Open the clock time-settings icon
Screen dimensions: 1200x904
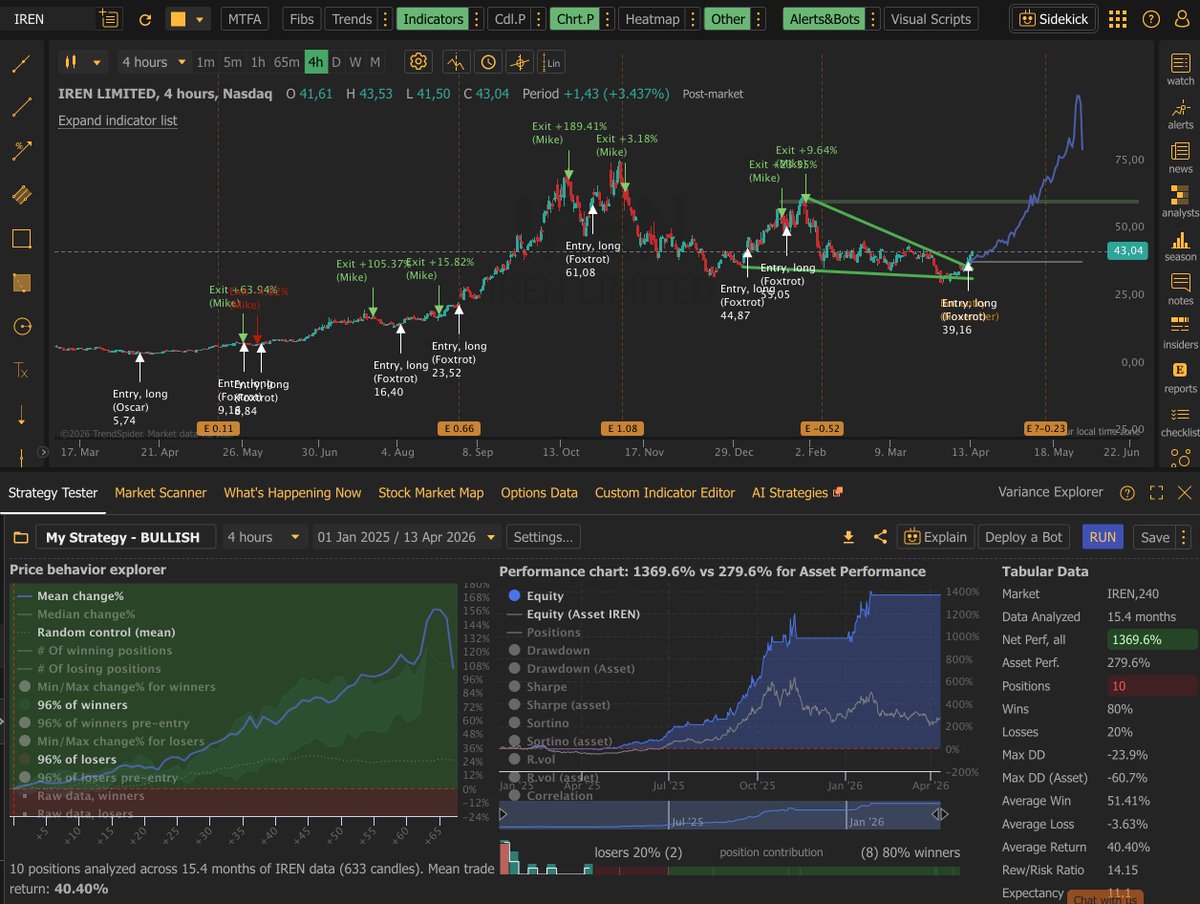(x=487, y=62)
